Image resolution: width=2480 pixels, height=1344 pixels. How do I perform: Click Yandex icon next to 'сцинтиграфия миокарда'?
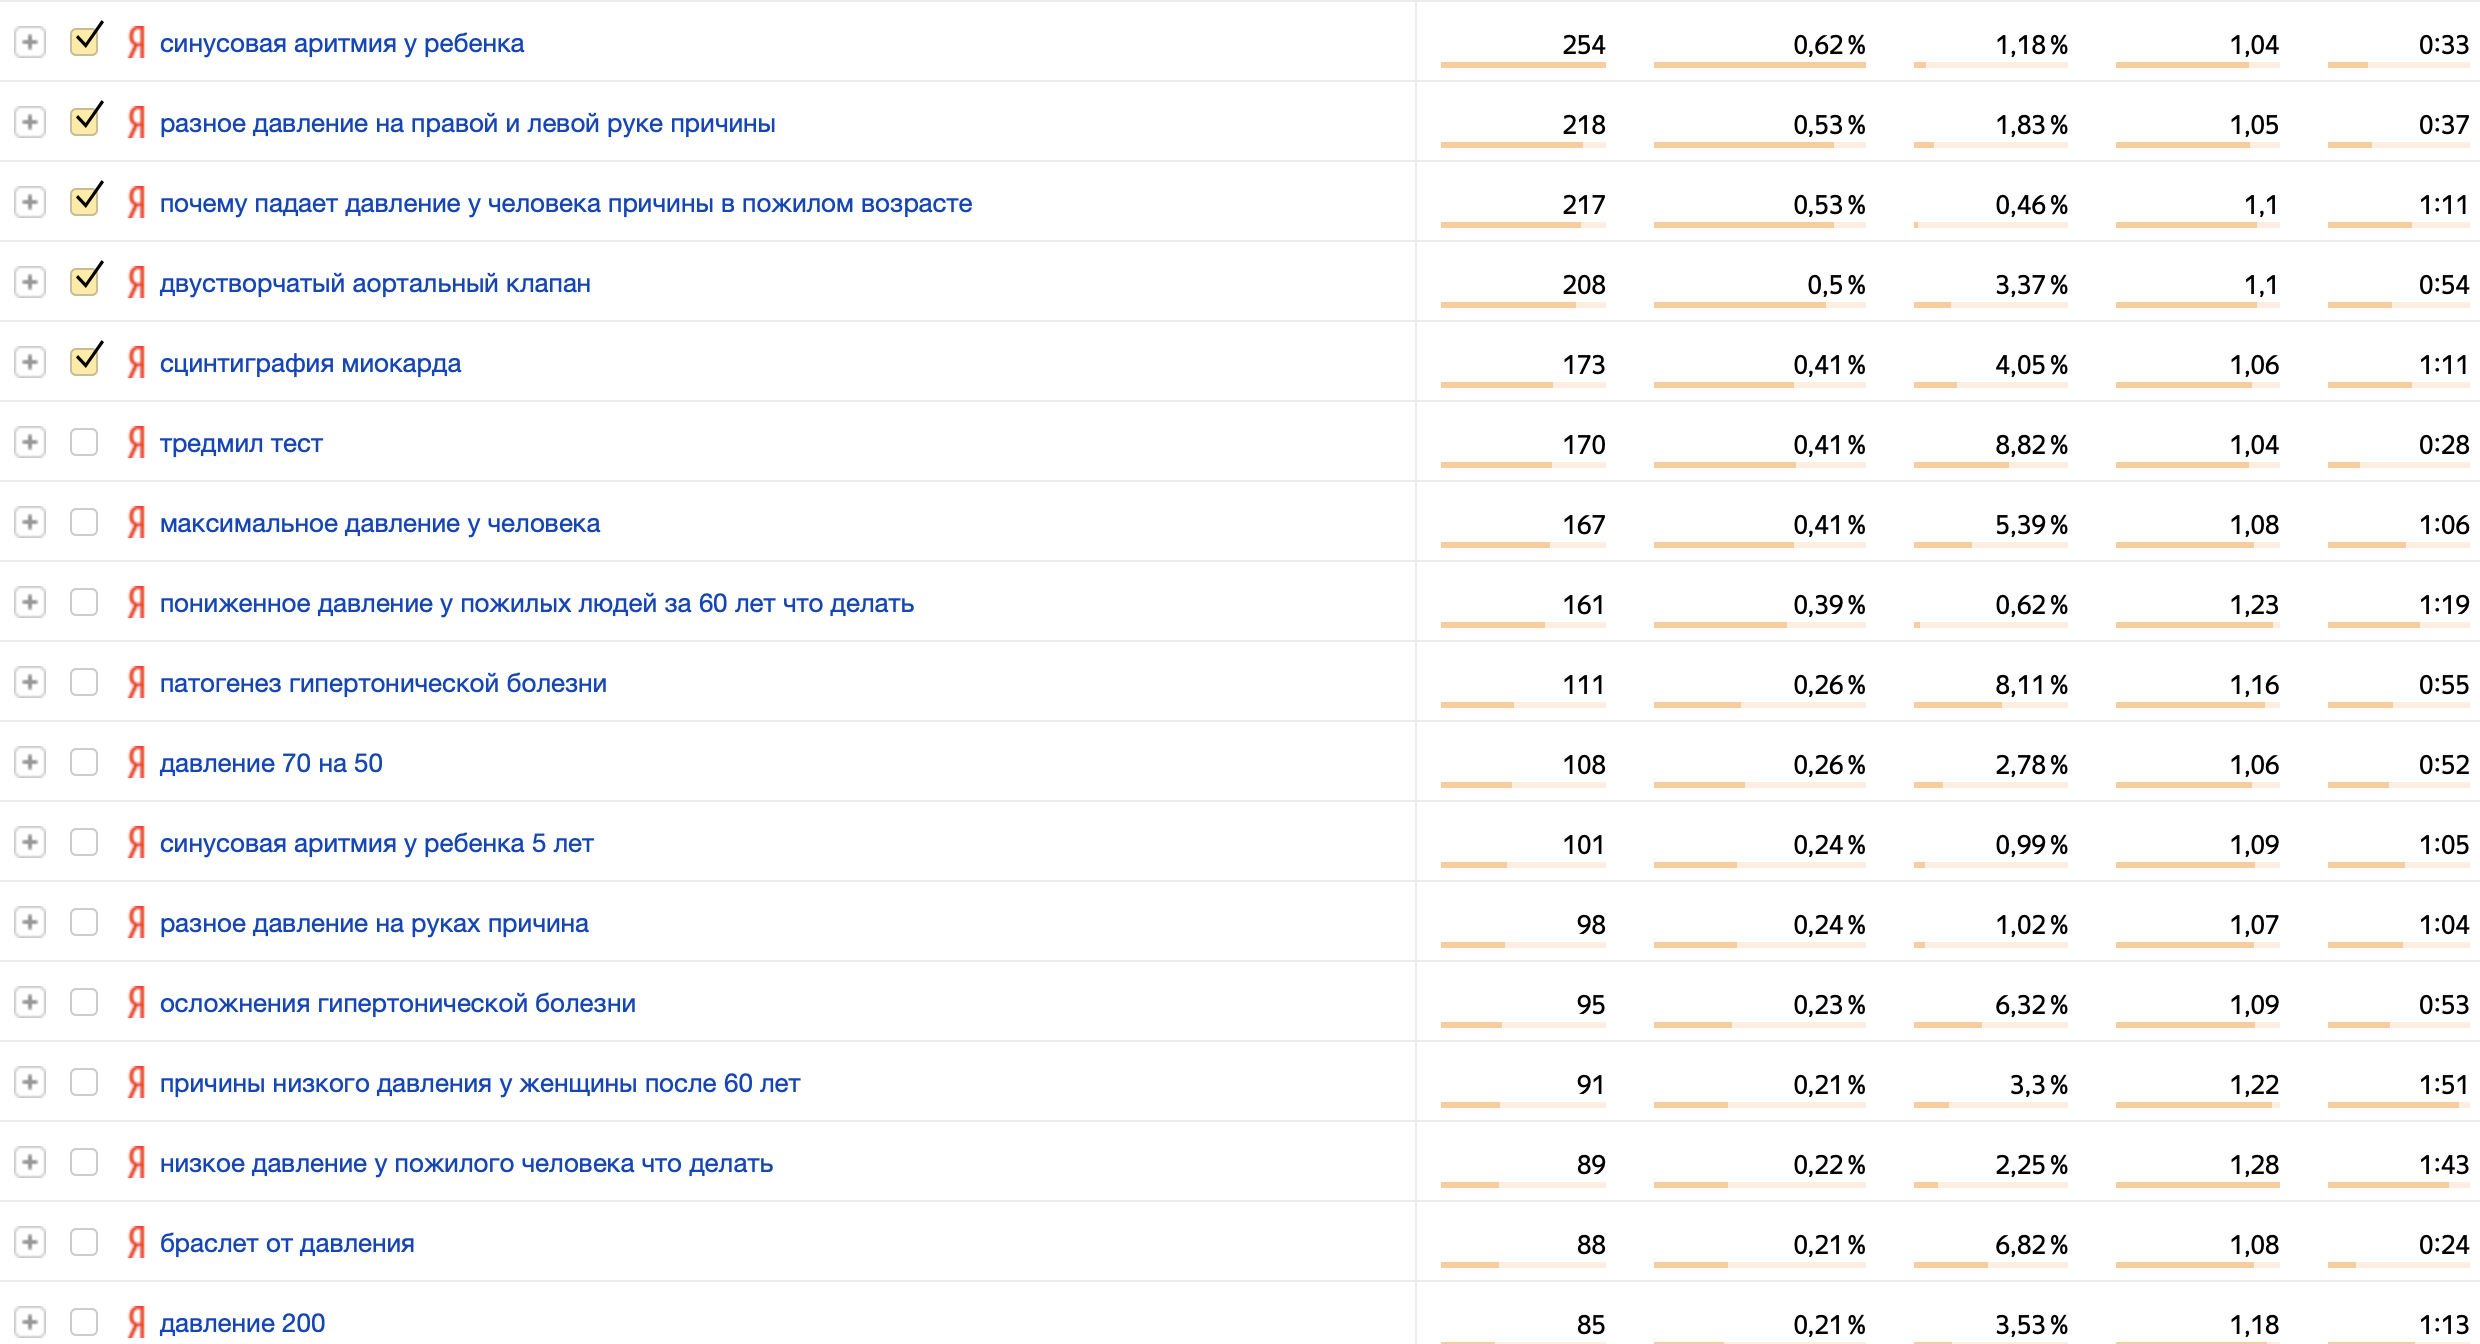click(x=137, y=362)
